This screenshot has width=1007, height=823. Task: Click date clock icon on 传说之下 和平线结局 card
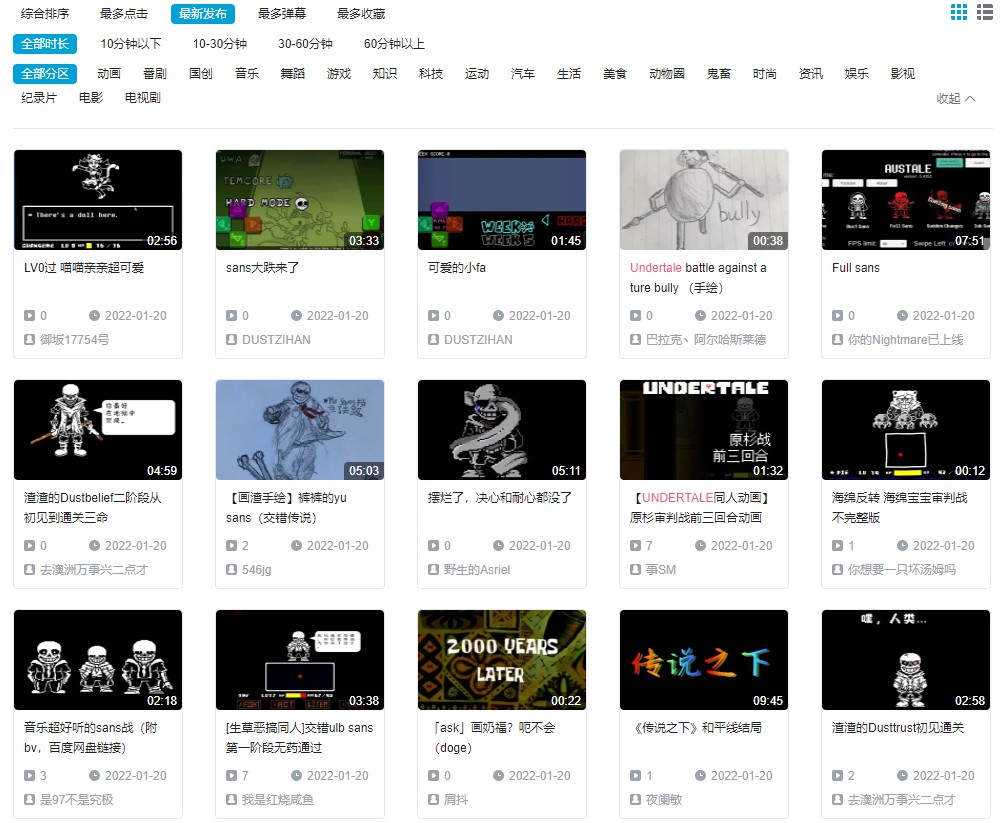[x=701, y=775]
